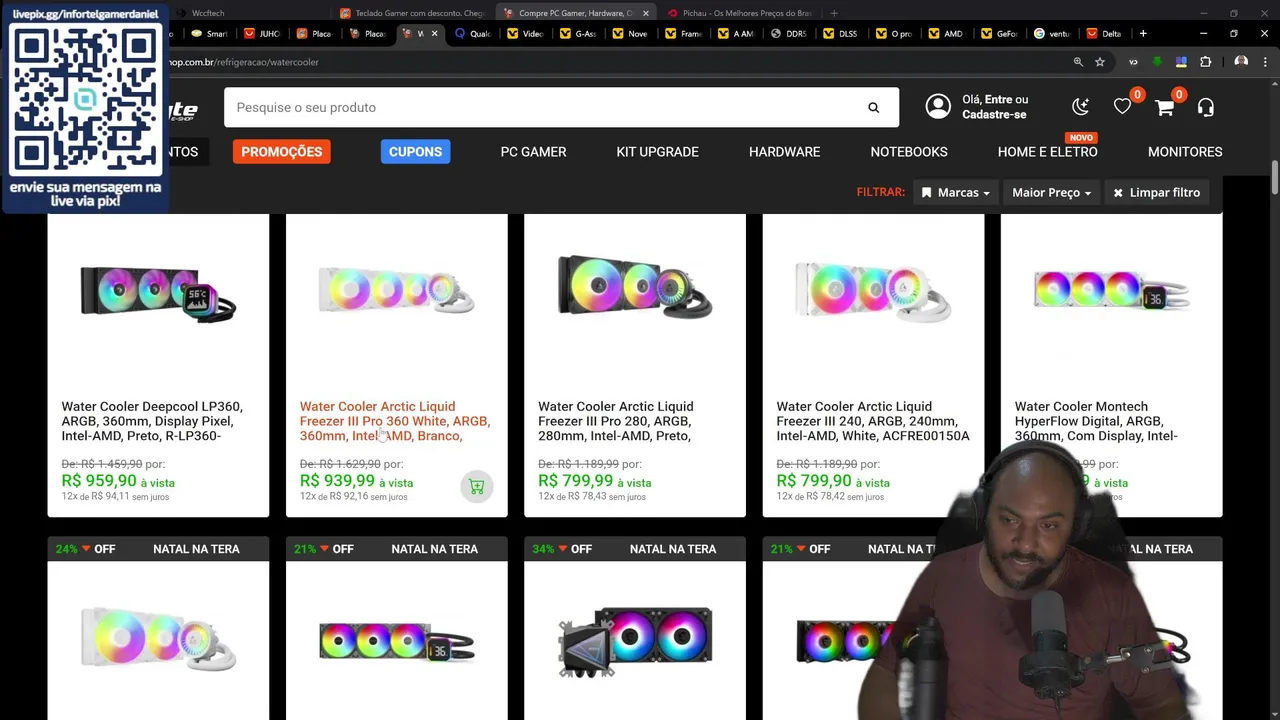Open the MONITORES menu
The height and width of the screenshot is (720, 1280).
(x=1185, y=152)
